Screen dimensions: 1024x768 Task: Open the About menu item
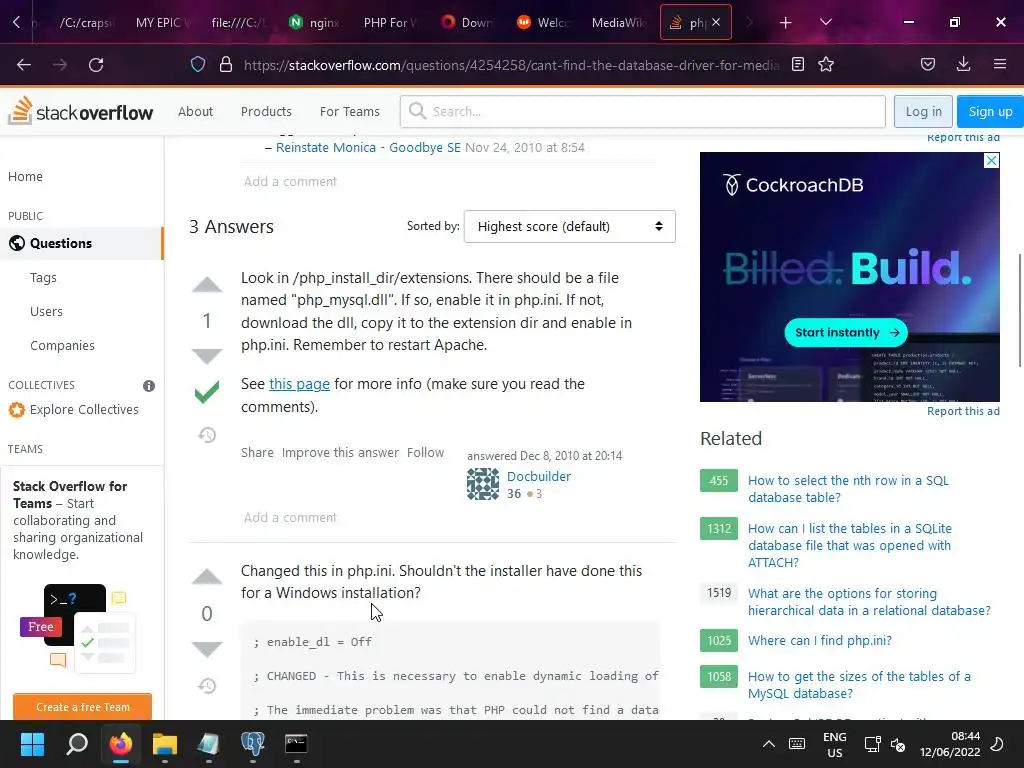(195, 112)
